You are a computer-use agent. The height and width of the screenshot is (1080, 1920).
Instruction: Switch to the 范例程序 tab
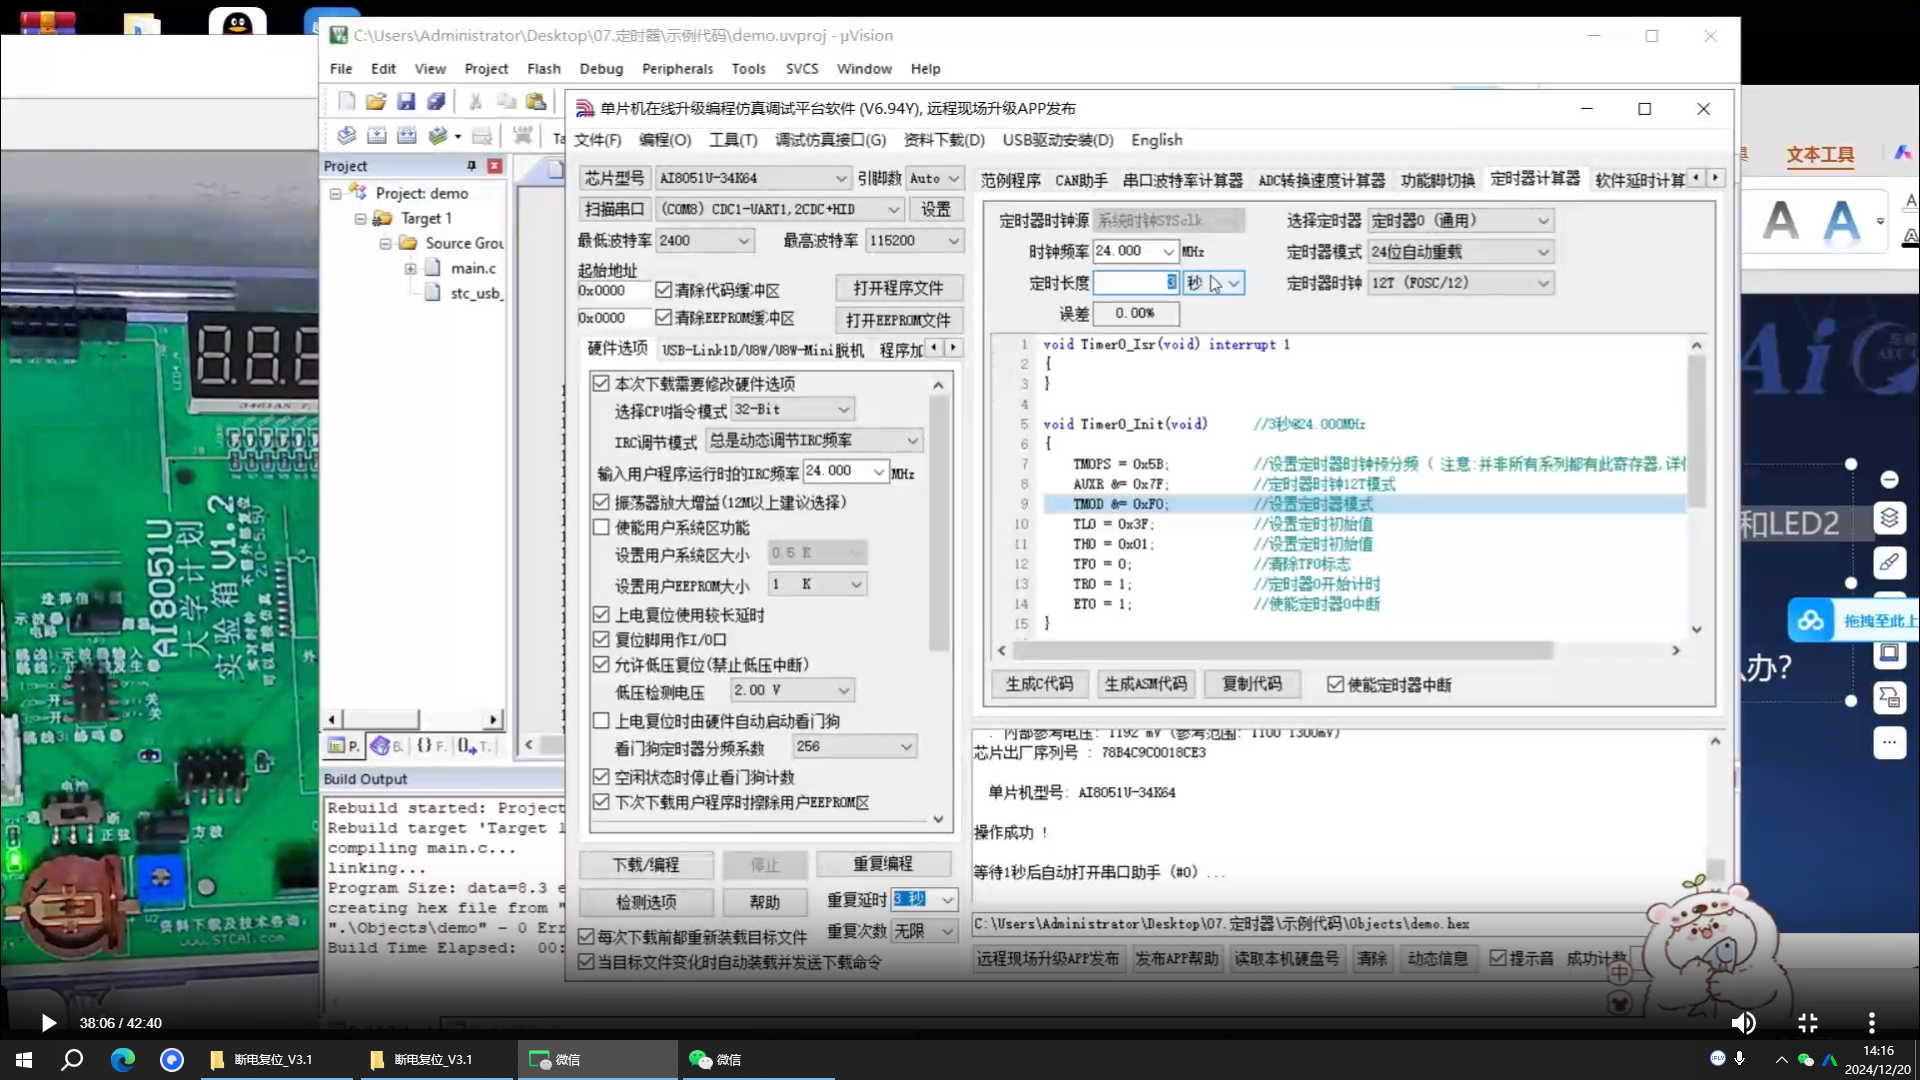point(1010,180)
